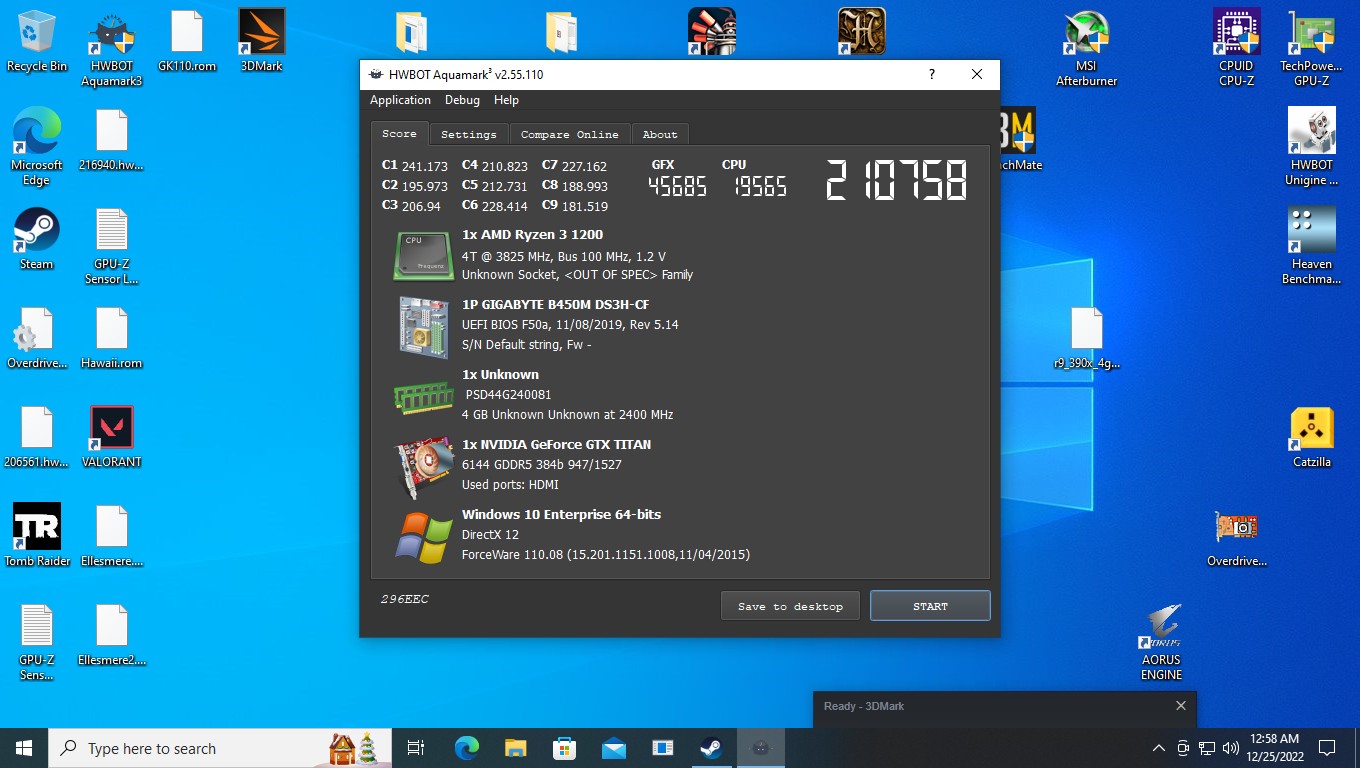Screen dimensions: 1360x768
Task: Open the Windows Start menu
Action: coord(24,748)
